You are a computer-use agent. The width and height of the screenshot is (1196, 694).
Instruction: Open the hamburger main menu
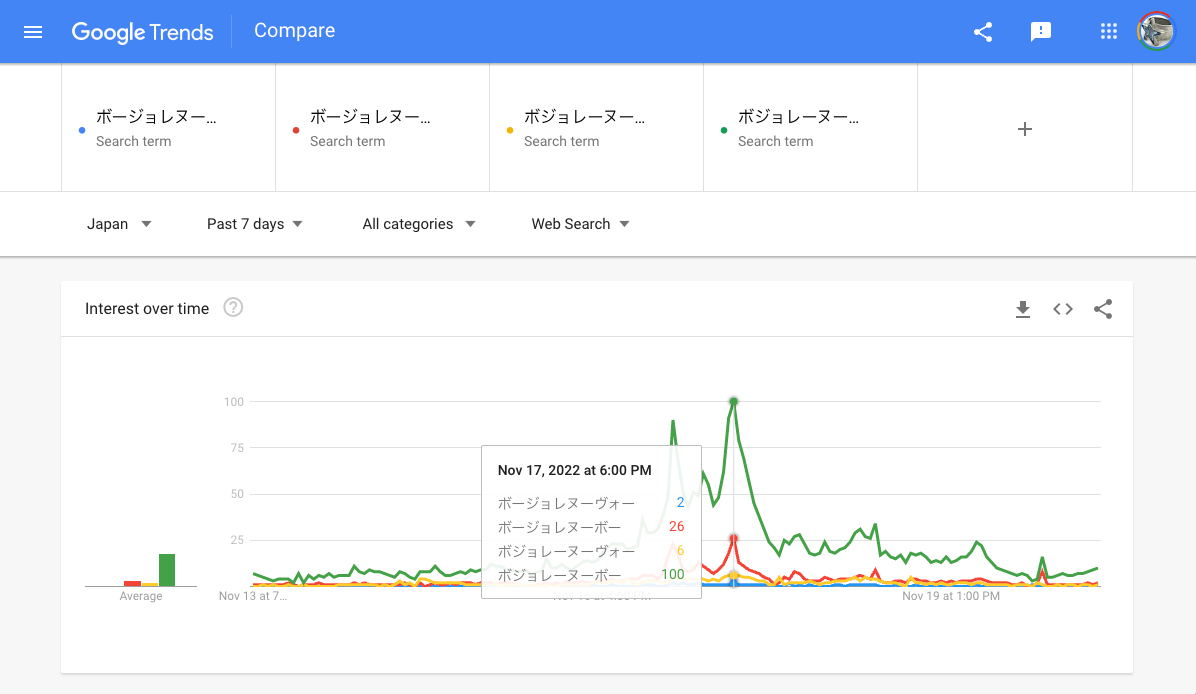tap(33, 32)
